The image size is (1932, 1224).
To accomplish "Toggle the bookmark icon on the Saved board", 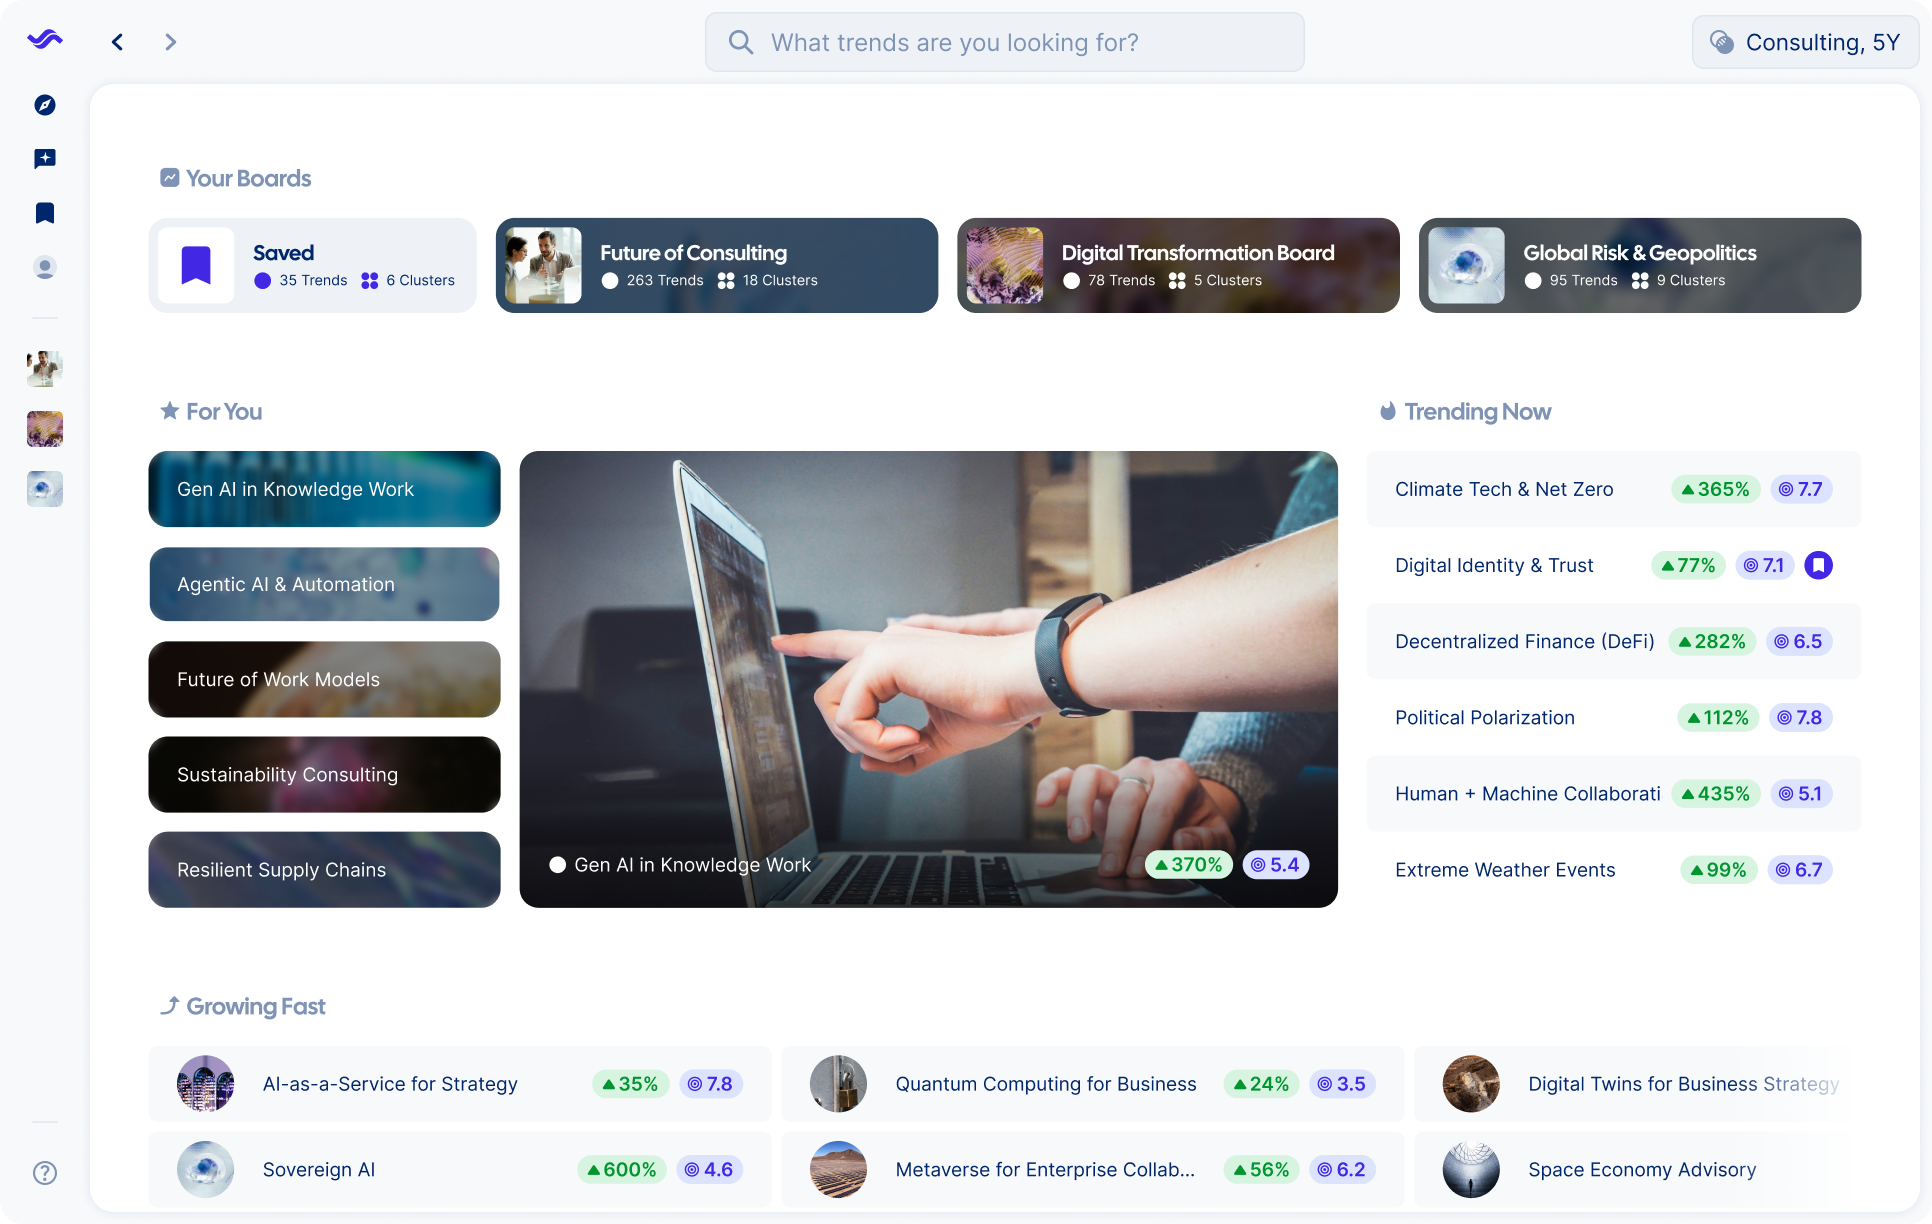I will click(x=196, y=264).
